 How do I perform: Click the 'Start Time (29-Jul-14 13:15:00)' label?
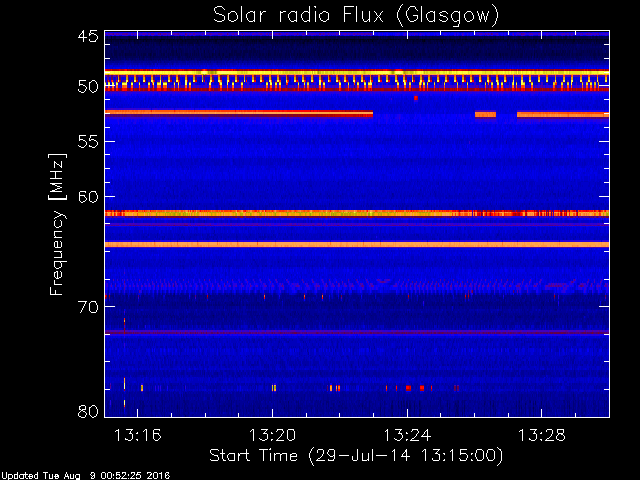point(356,456)
